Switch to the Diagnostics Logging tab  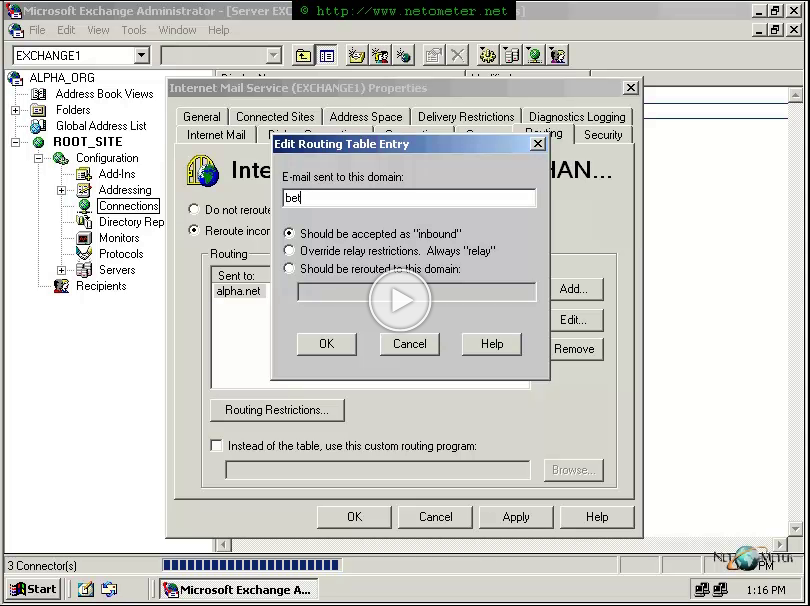[x=577, y=117]
